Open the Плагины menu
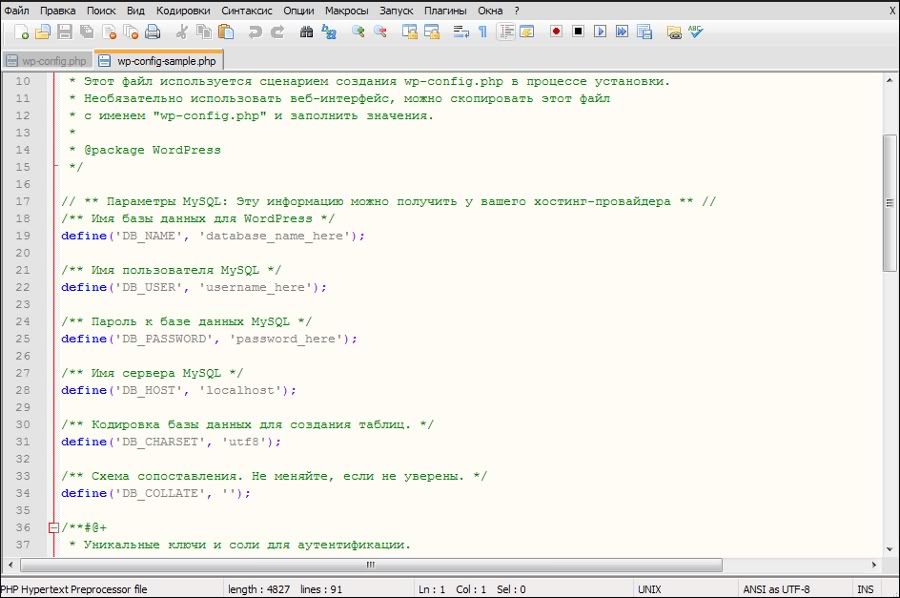900x598 pixels. (x=445, y=10)
